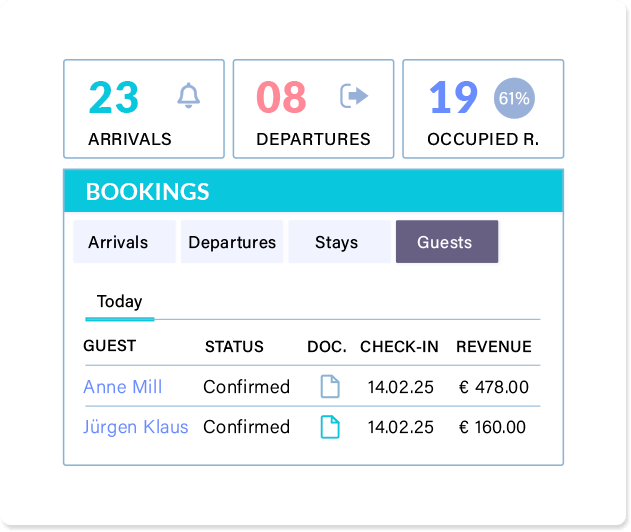631x532 pixels.
Task: Open Anne Mill's document icon
Action: (330, 387)
